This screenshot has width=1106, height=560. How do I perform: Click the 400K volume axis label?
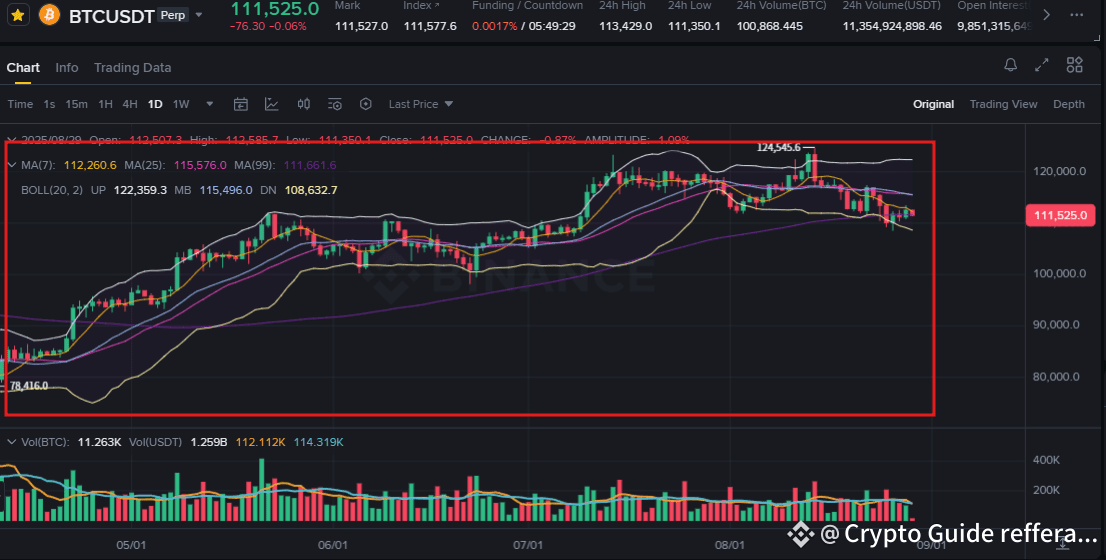[1047, 460]
